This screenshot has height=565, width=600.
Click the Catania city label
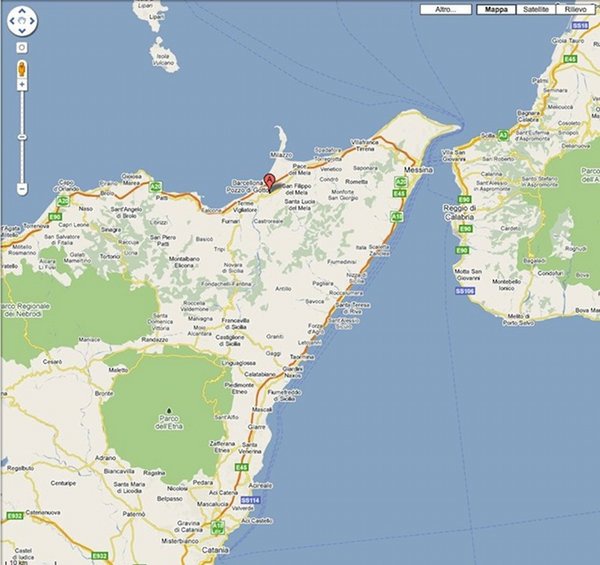215,550
